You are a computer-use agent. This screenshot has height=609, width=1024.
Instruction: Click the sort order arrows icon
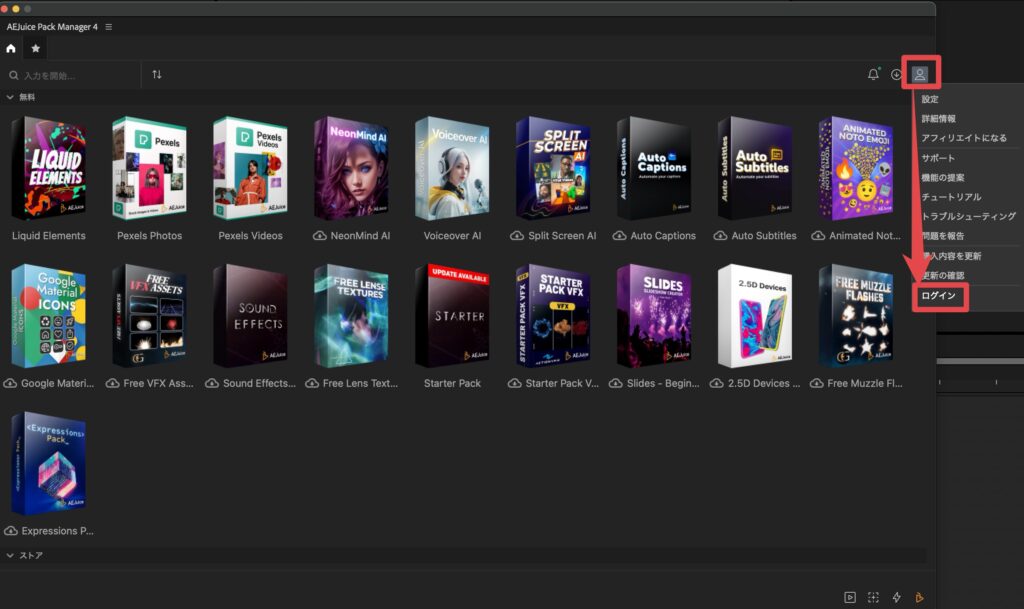coord(157,74)
